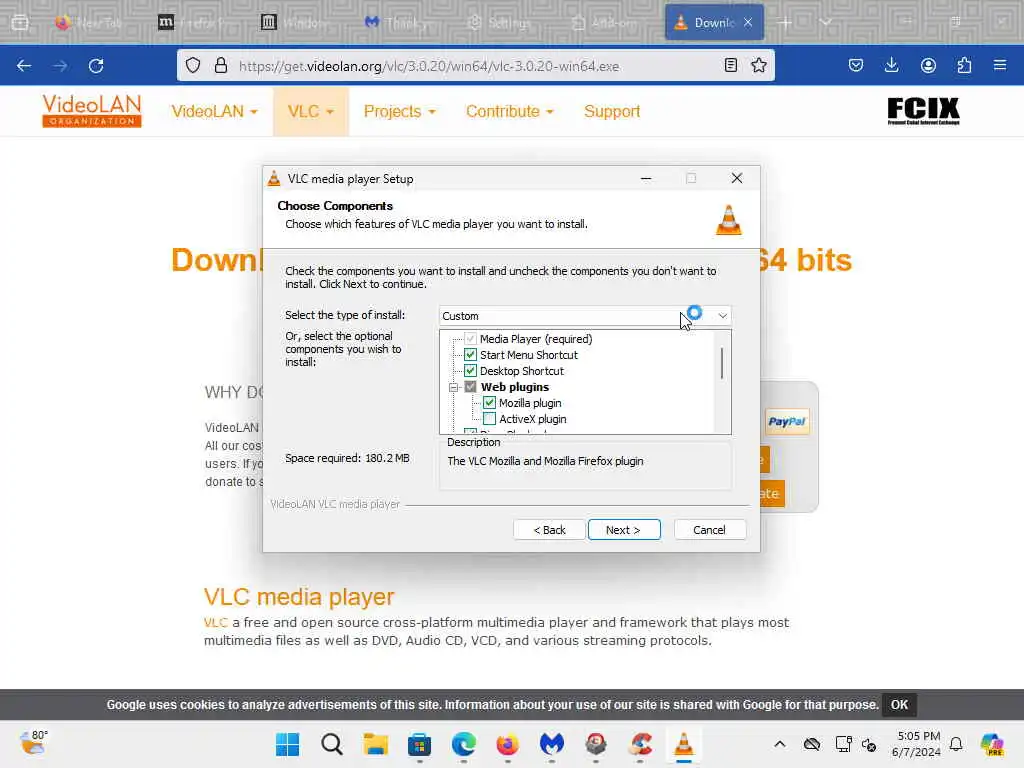This screenshot has width=1024, height=768.
Task: Reload the current page
Action: tap(96, 66)
